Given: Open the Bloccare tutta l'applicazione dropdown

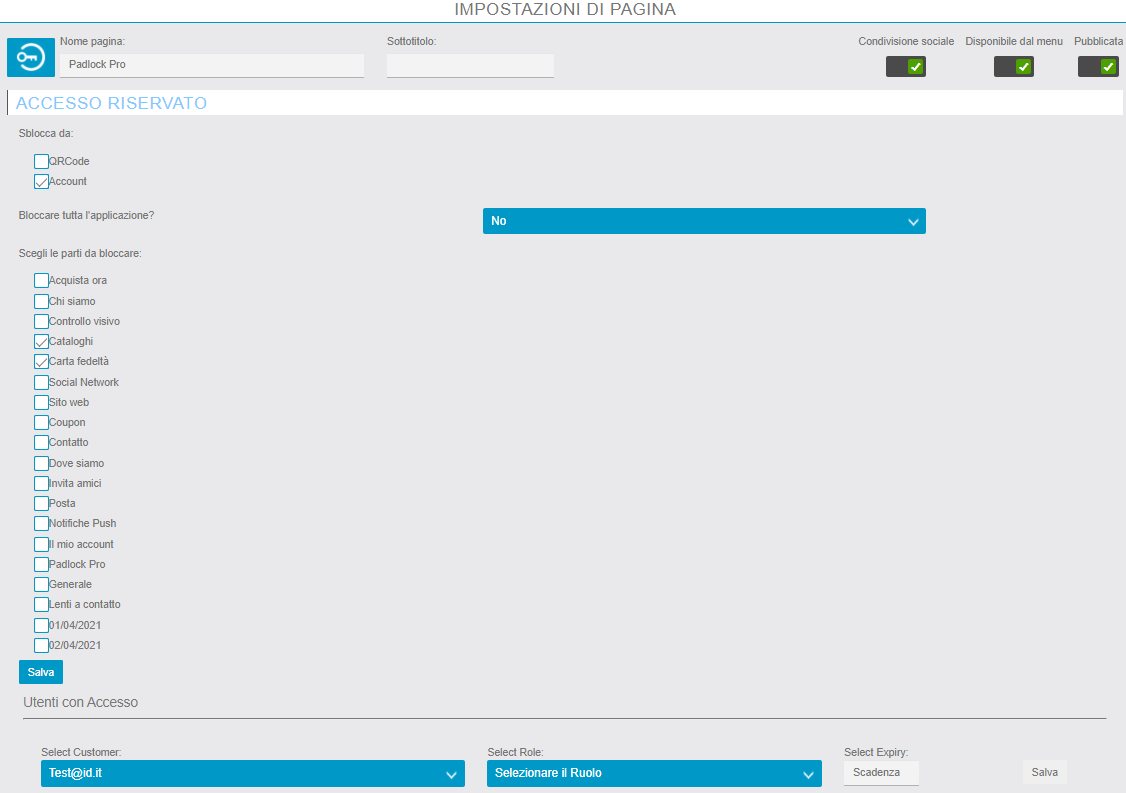Looking at the screenshot, I should pos(703,221).
